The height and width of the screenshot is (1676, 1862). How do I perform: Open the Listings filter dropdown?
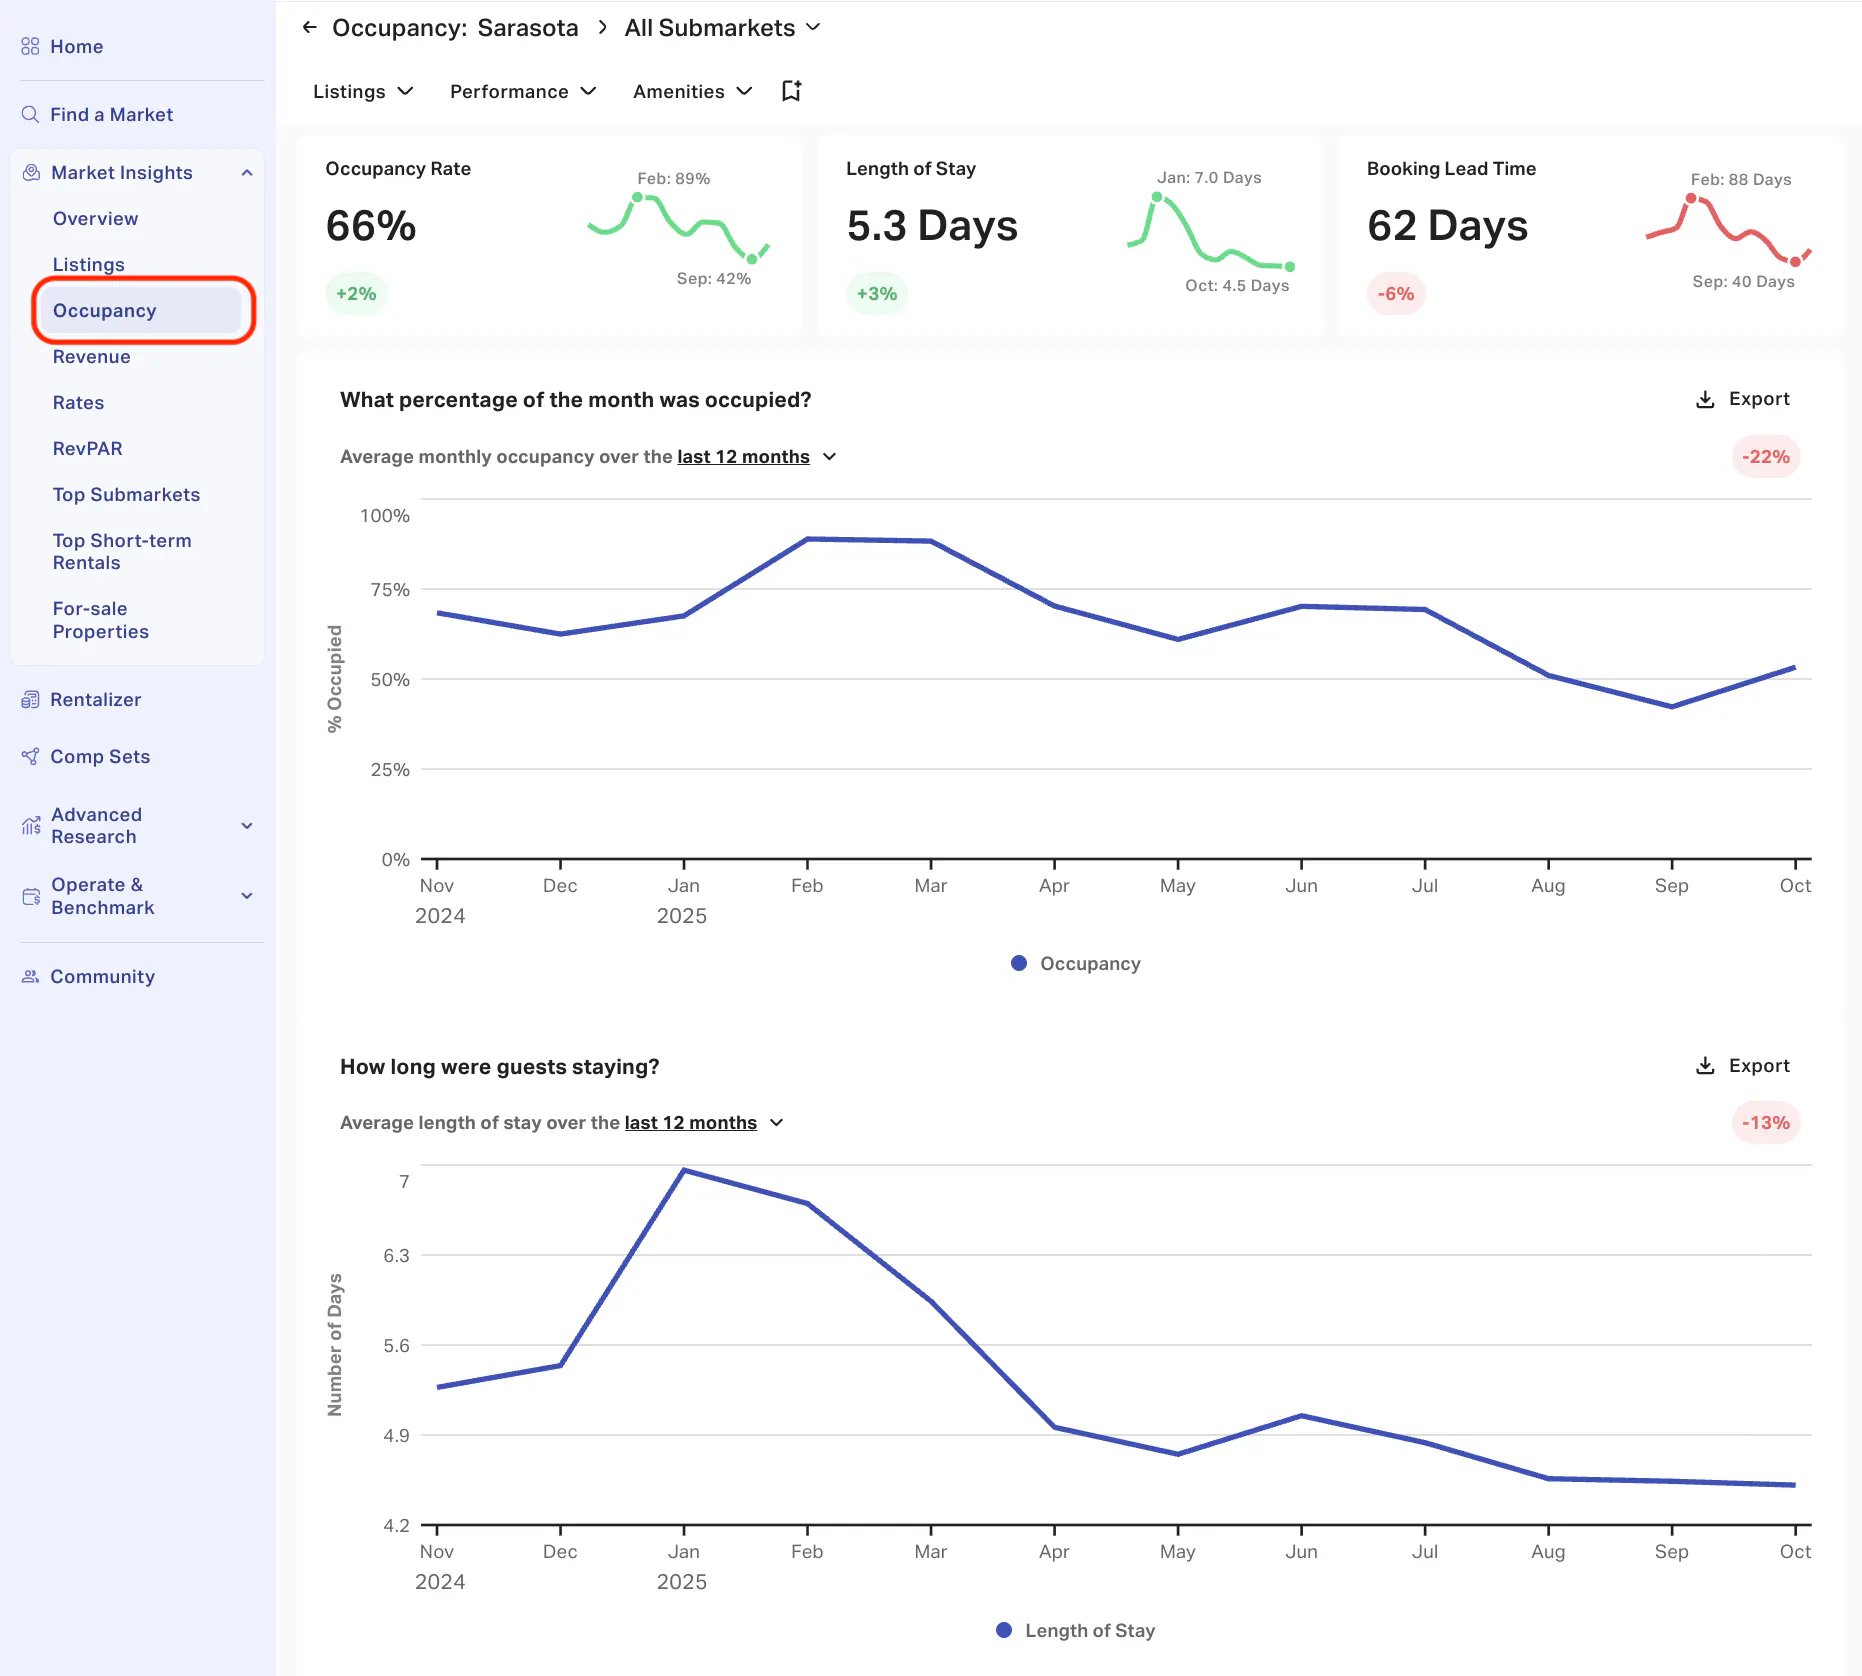[x=363, y=91]
